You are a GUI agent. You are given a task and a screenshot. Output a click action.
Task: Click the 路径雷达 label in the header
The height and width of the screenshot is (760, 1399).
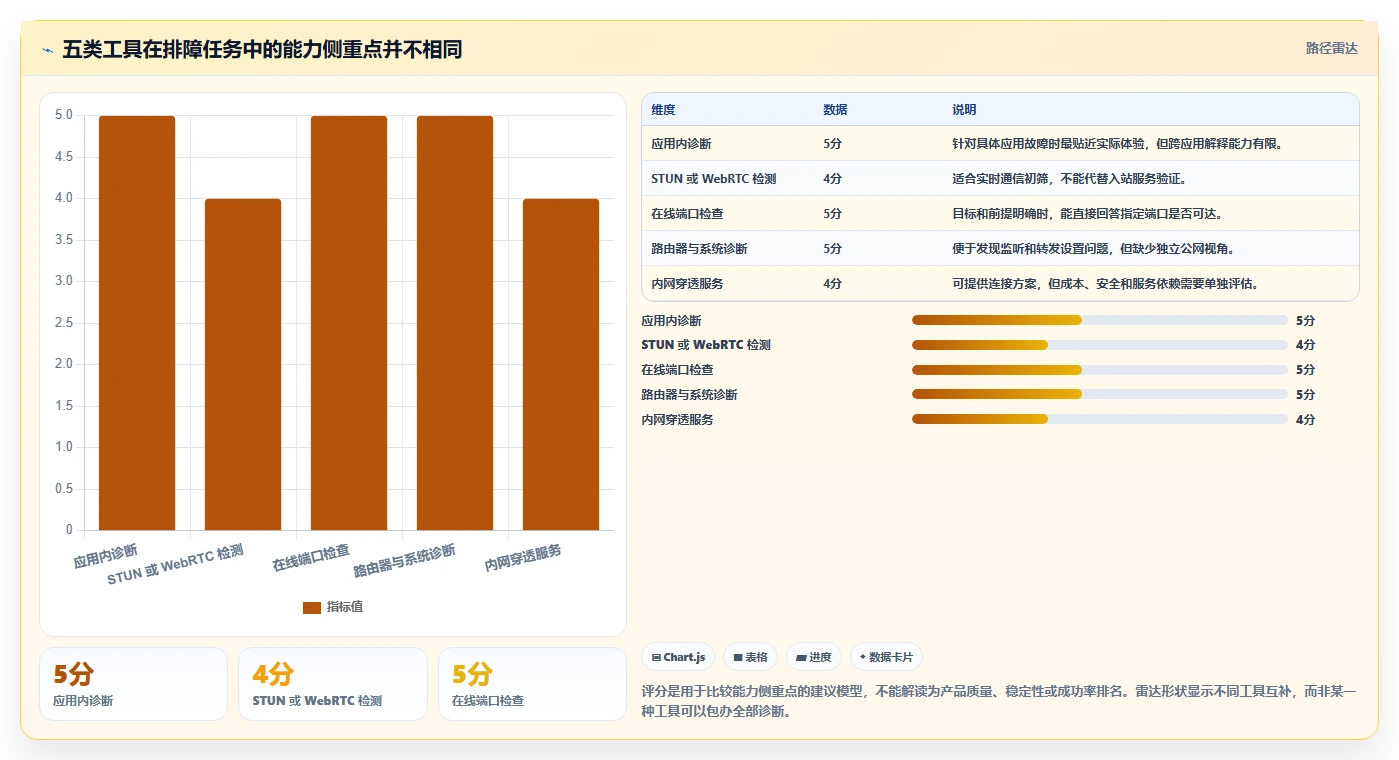(x=1331, y=48)
